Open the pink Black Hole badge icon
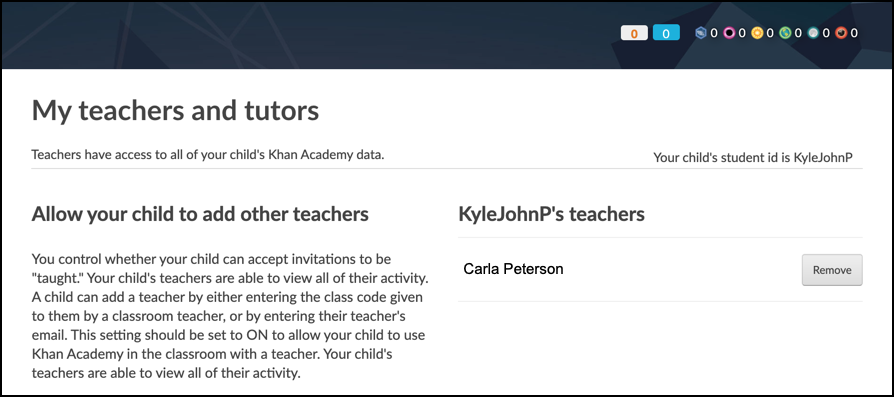Viewport: 894px width, 397px height. click(x=729, y=33)
